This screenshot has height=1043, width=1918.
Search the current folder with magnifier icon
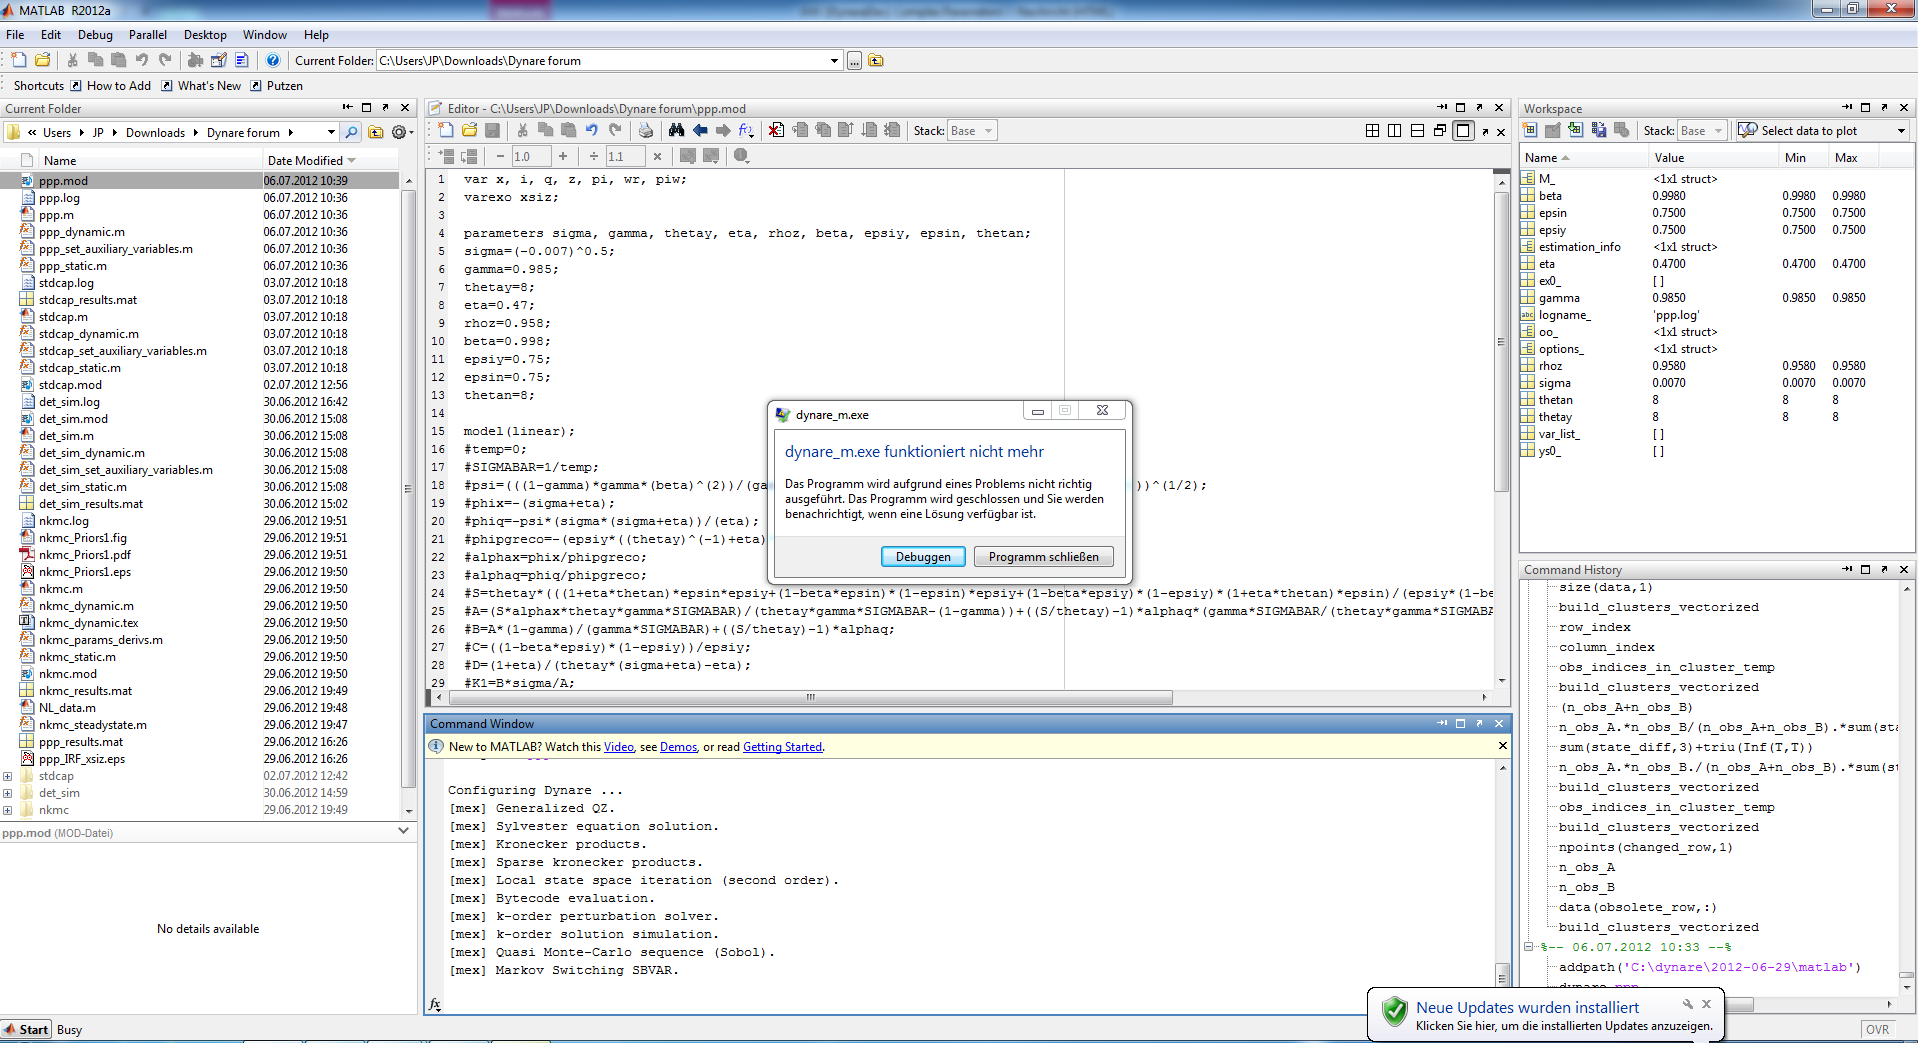[x=351, y=132]
